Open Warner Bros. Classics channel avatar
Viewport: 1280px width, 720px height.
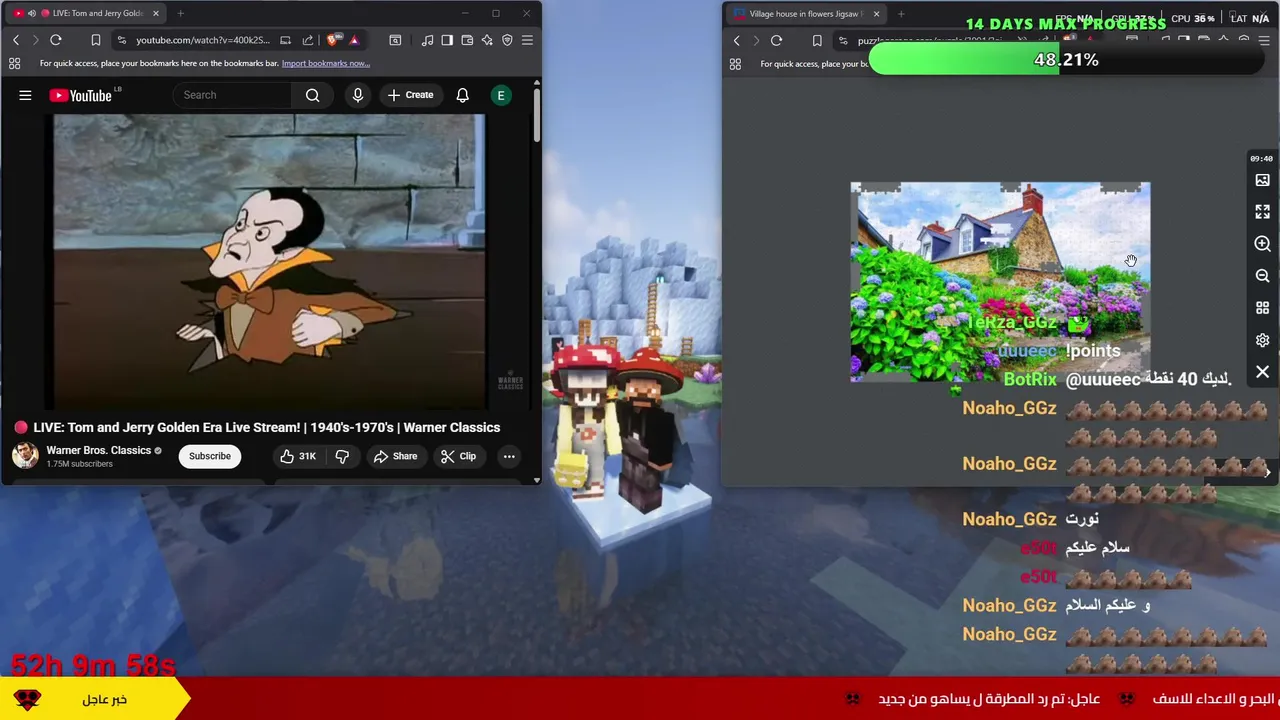point(25,455)
